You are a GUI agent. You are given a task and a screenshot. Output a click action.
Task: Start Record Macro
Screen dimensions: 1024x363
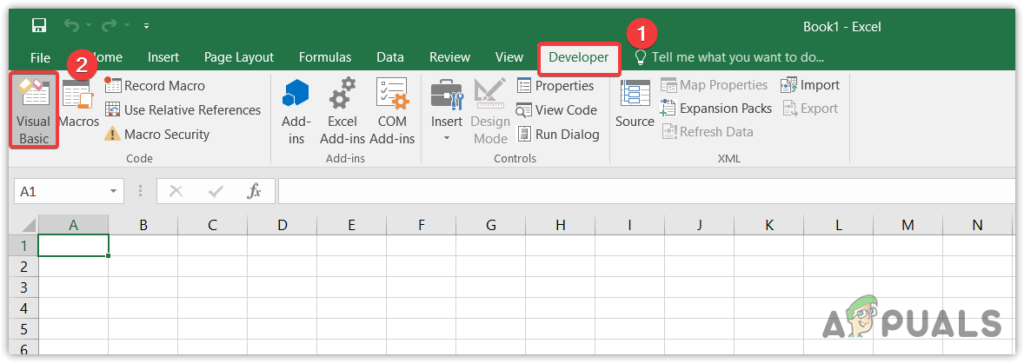tap(155, 86)
